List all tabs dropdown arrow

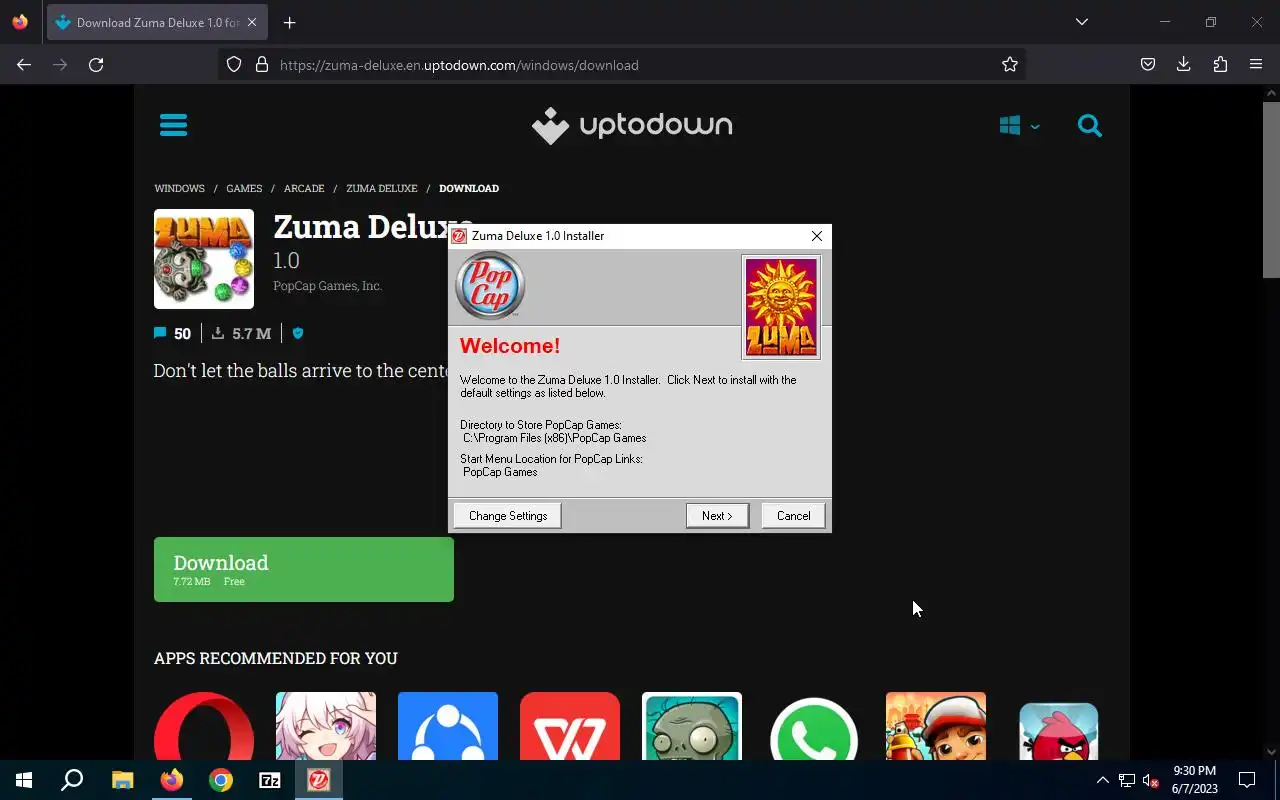1082,22
